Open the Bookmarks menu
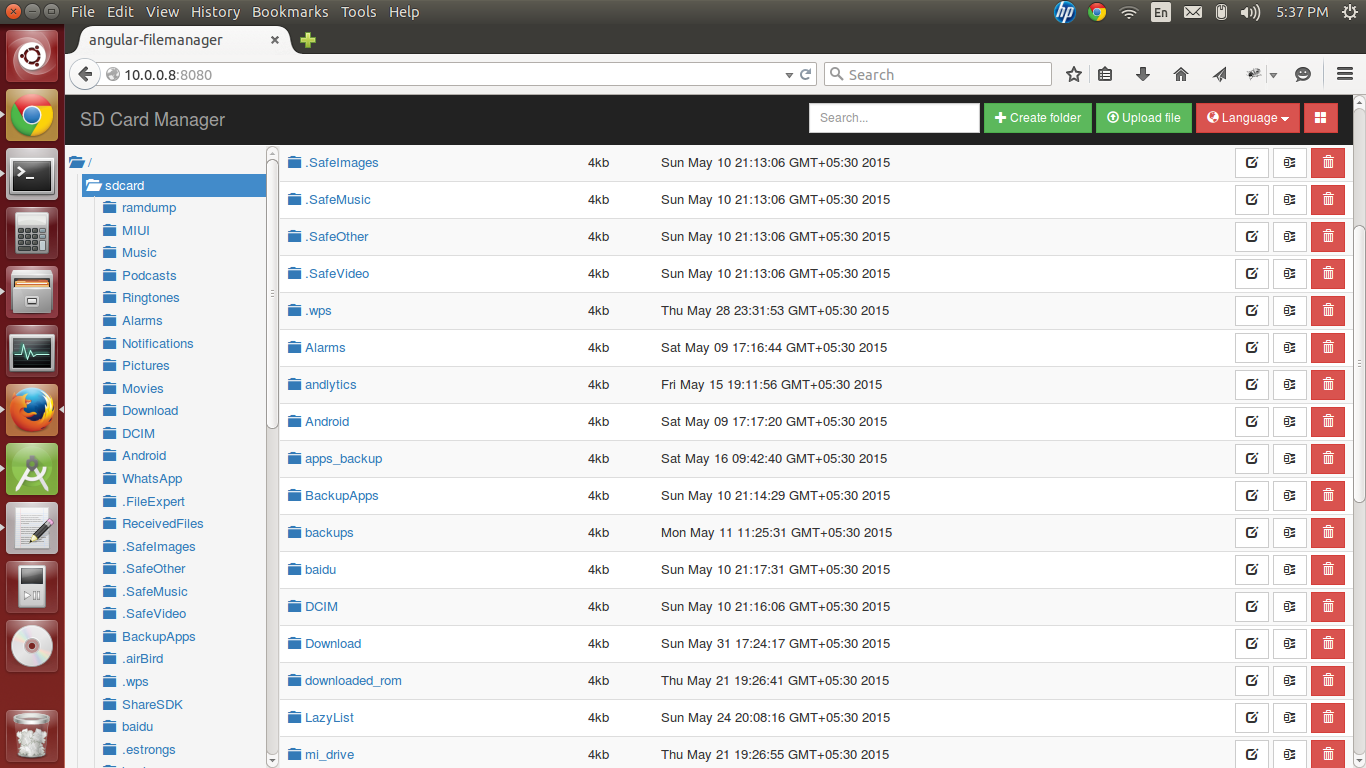 [x=290, y=12]
